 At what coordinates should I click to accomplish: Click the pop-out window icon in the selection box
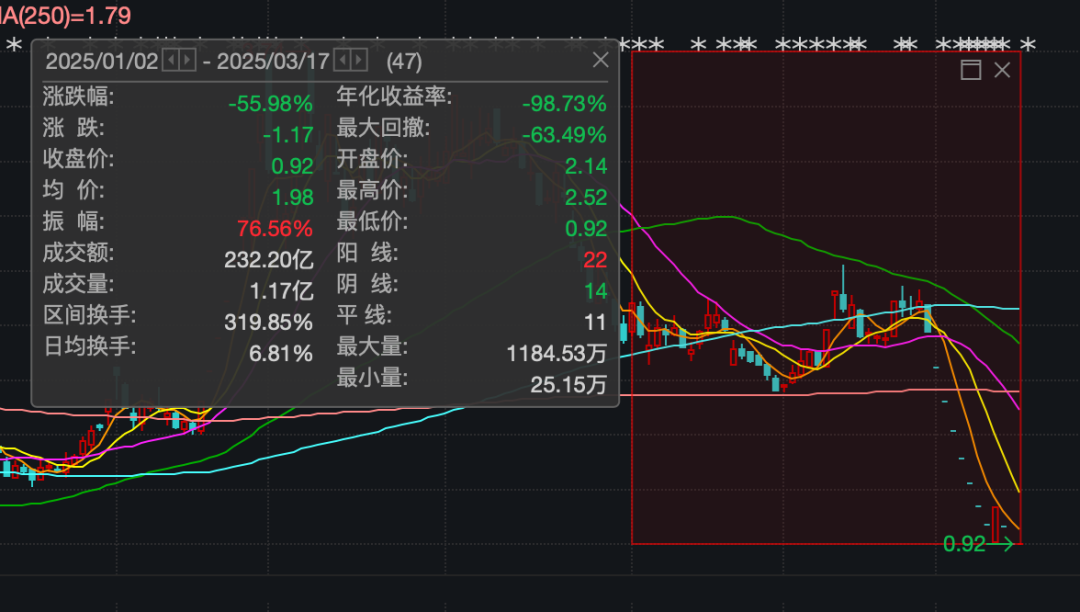pyautogui.click(x=969, y=70)
